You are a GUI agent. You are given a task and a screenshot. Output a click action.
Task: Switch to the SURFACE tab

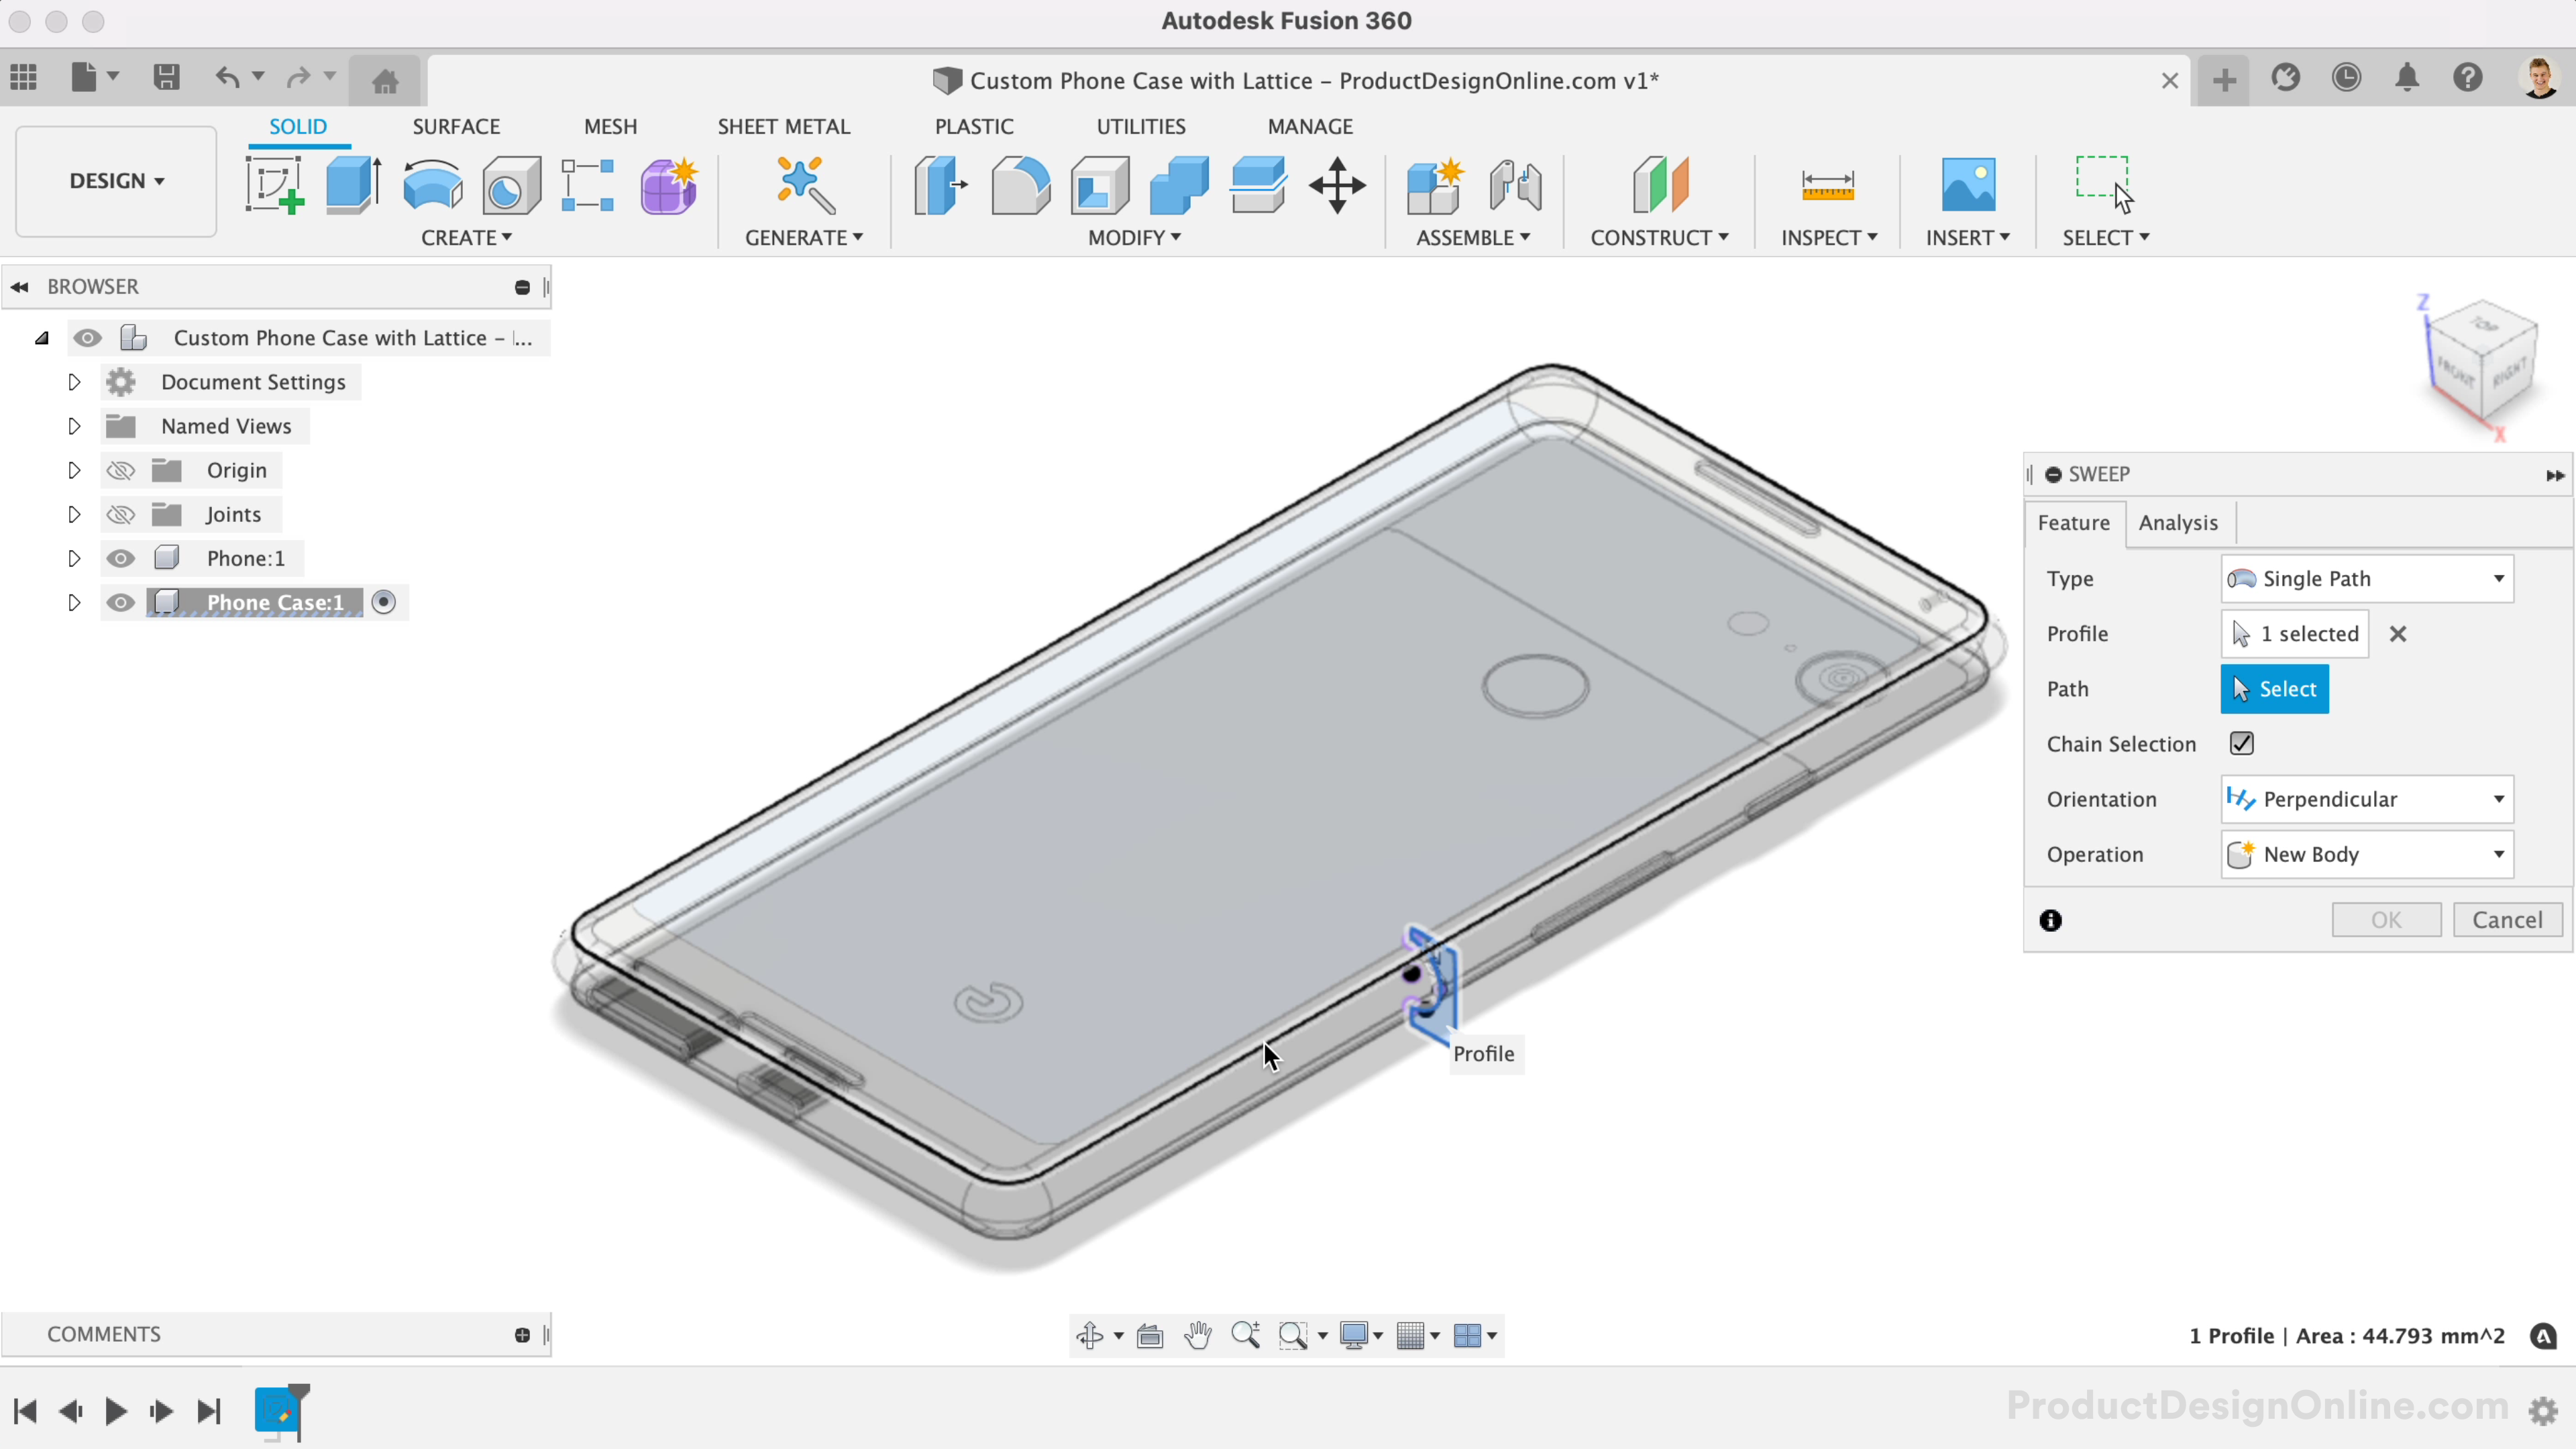coord(456,126)
